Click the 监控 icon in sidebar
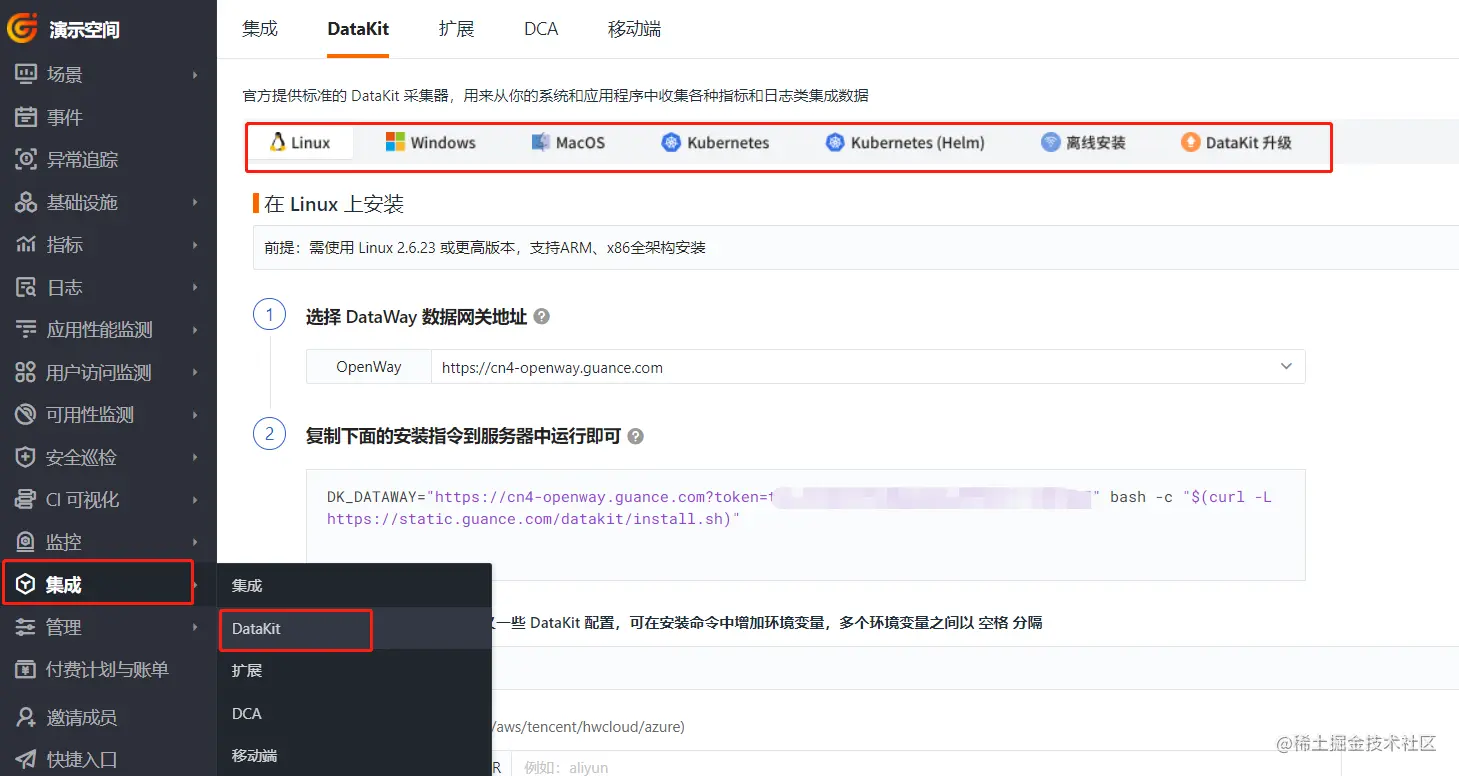This screenshot has height=776, width=1459. coord(26,542)
